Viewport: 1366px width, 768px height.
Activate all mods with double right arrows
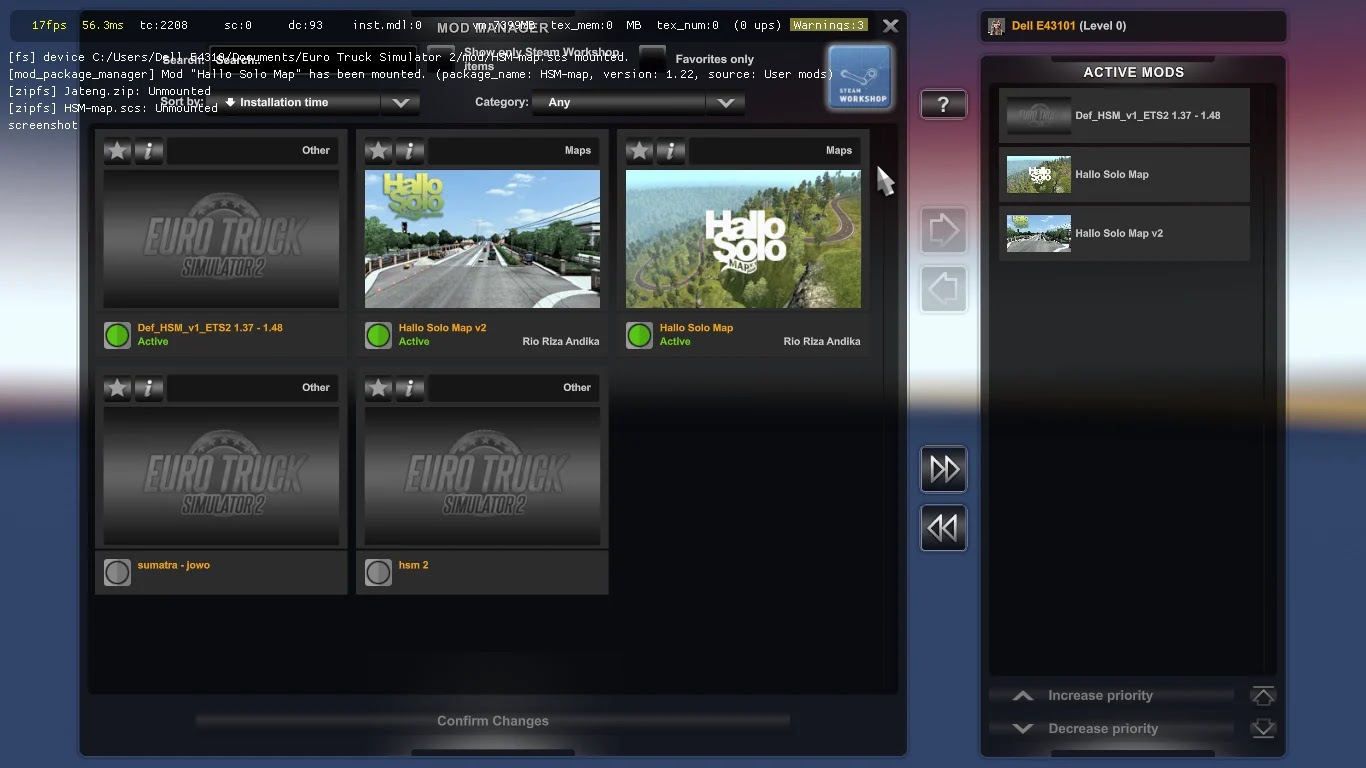point(943,469)
